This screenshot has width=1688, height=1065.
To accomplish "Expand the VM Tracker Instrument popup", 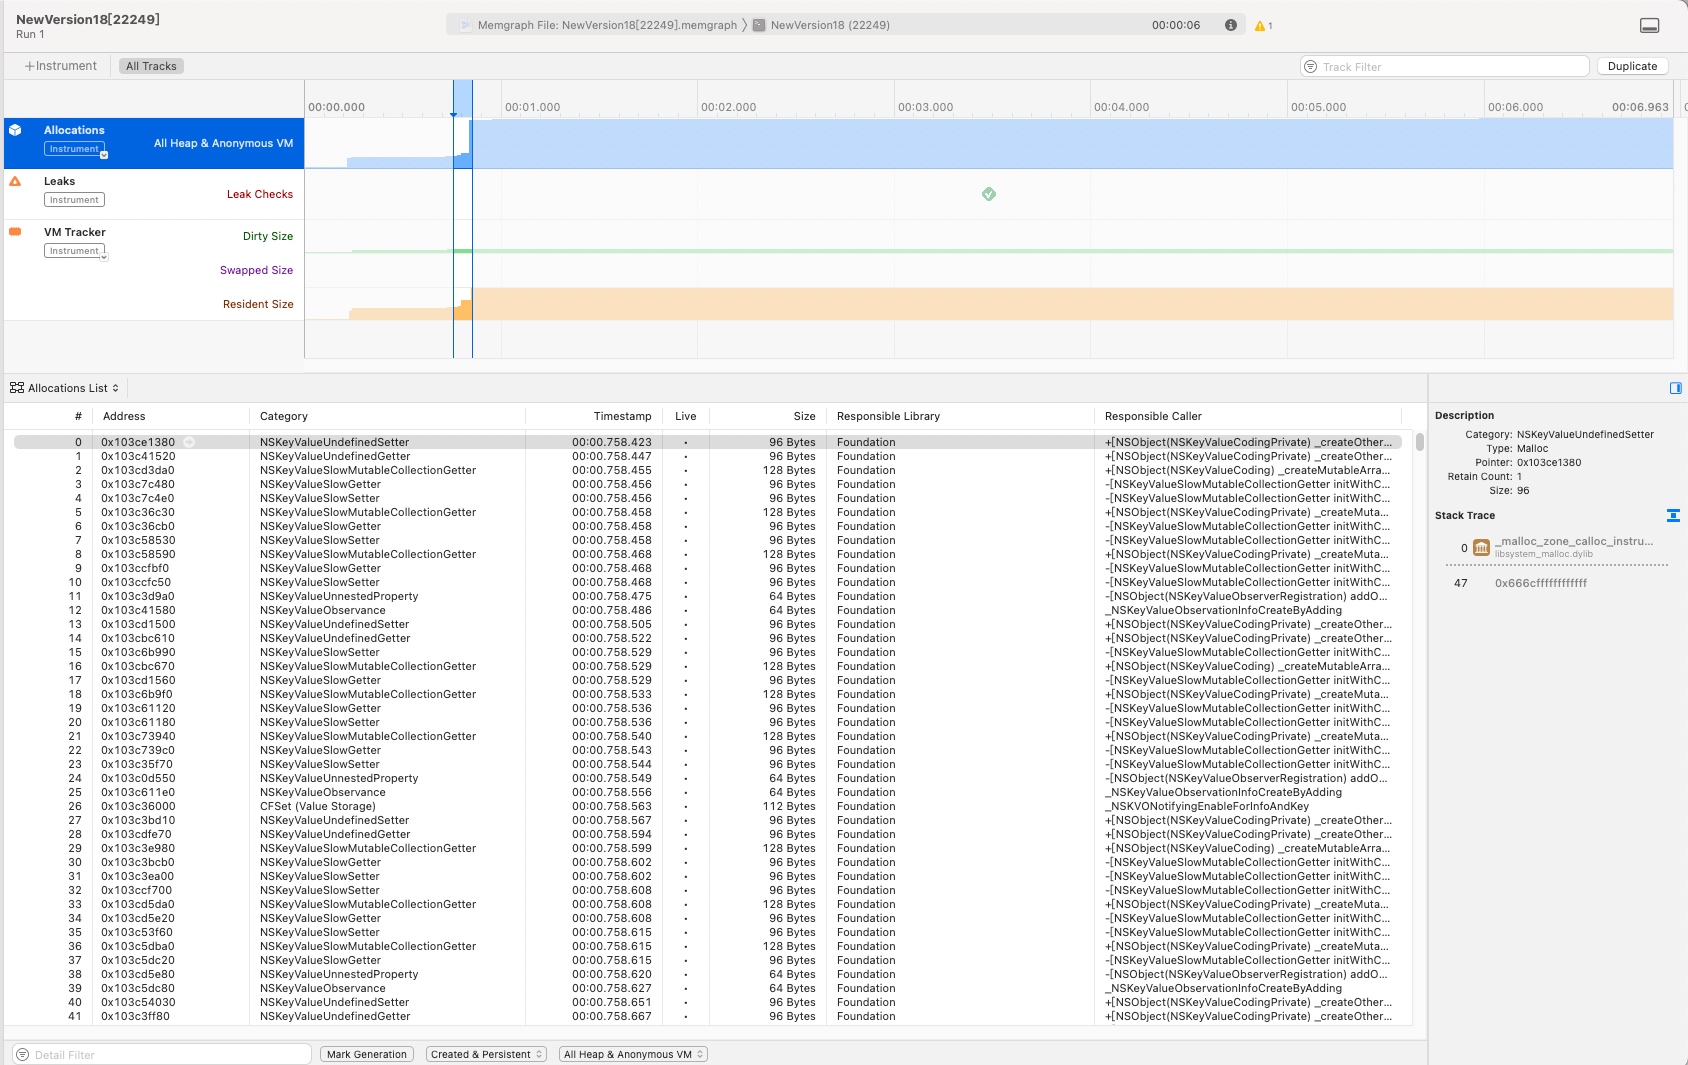I will [76, 251].
